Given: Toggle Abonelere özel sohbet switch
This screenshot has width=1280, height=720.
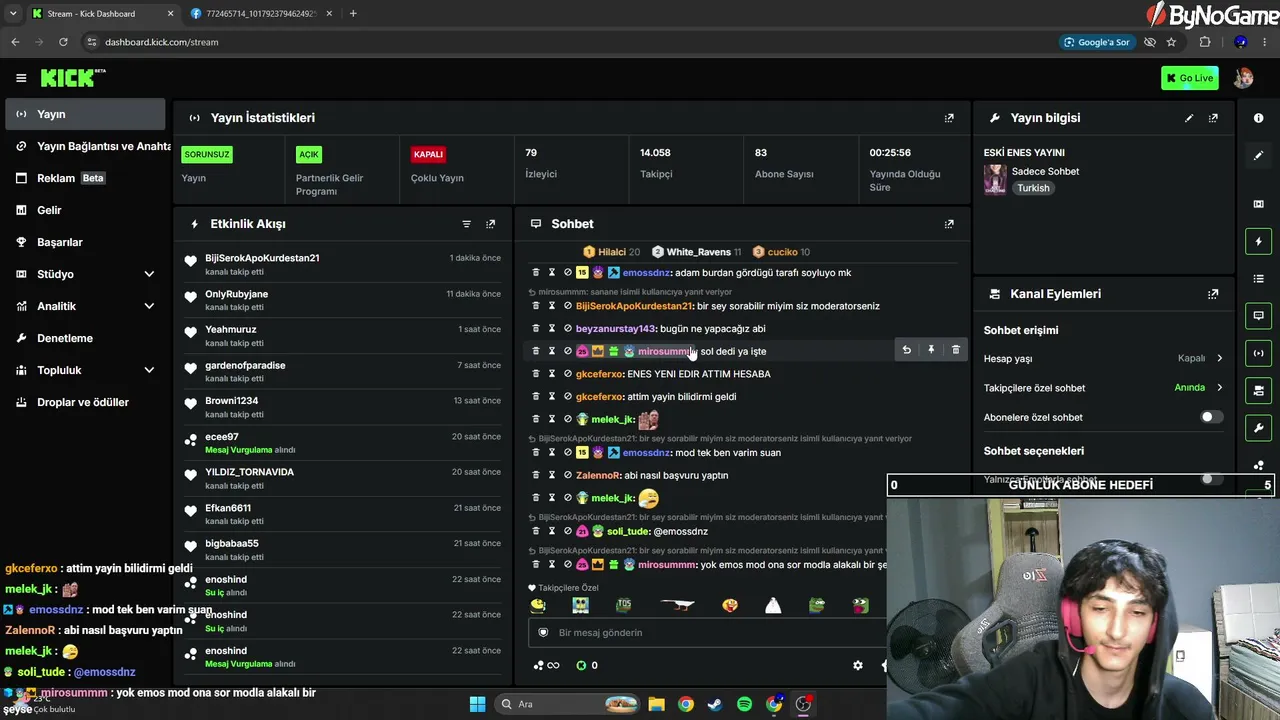Looking at the screenshot, I should point(1211,417).
